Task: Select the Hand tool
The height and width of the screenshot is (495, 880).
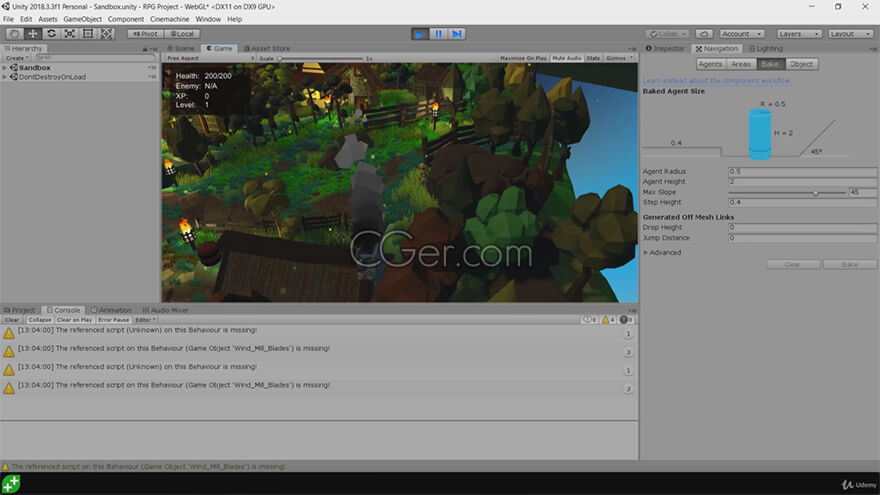Action: 15,34
